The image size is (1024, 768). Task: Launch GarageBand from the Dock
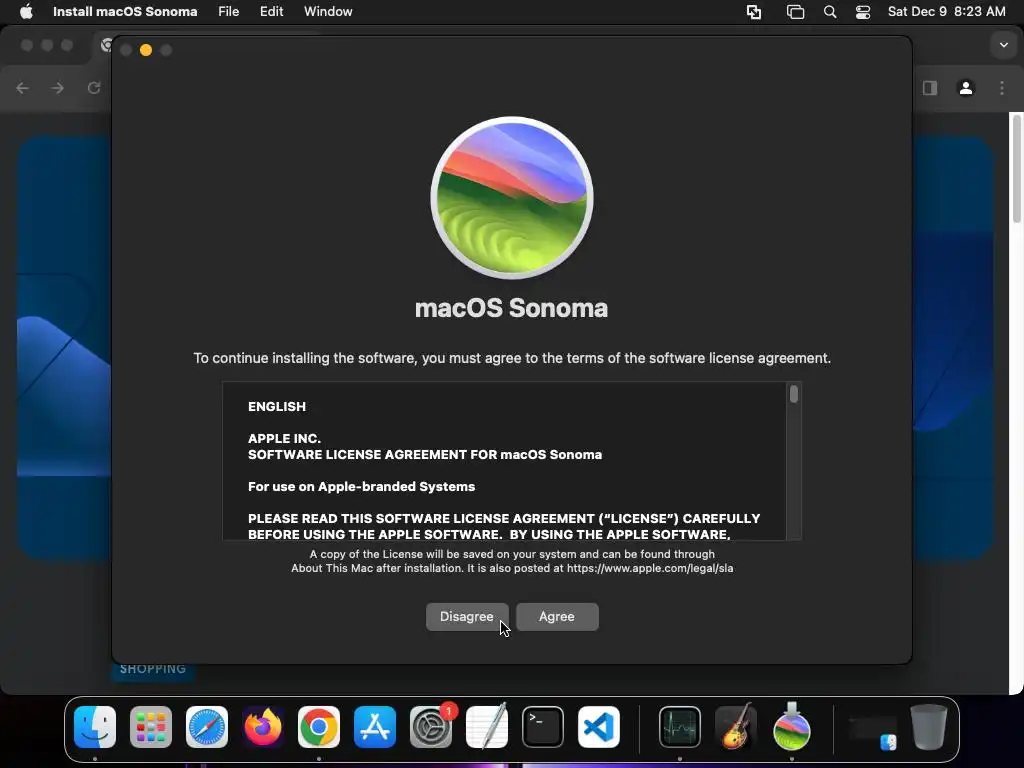pyautogui.click(x=736, y=727)
